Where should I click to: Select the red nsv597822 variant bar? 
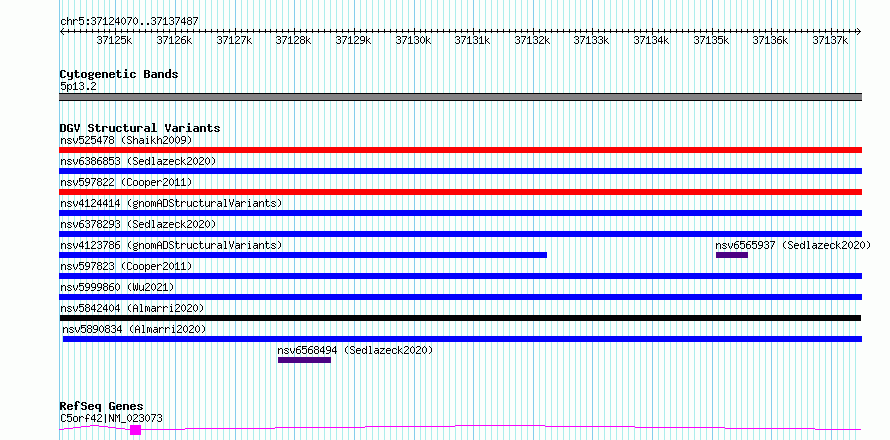pyautogui.click(x=460, y=192)
